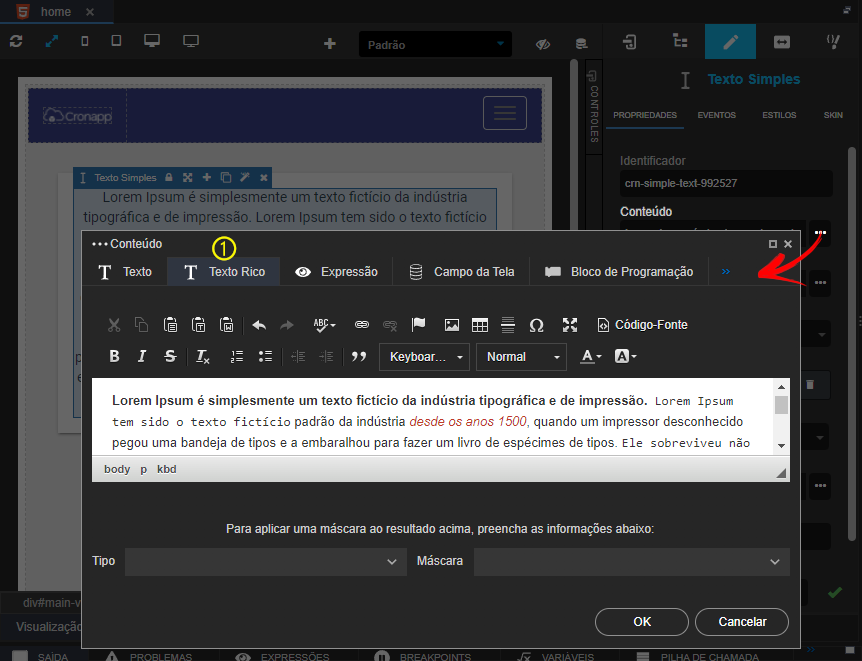Remove formatting with the Tx icon
Viewport: 862px width, 661px height.
click(x=203, y=357)
